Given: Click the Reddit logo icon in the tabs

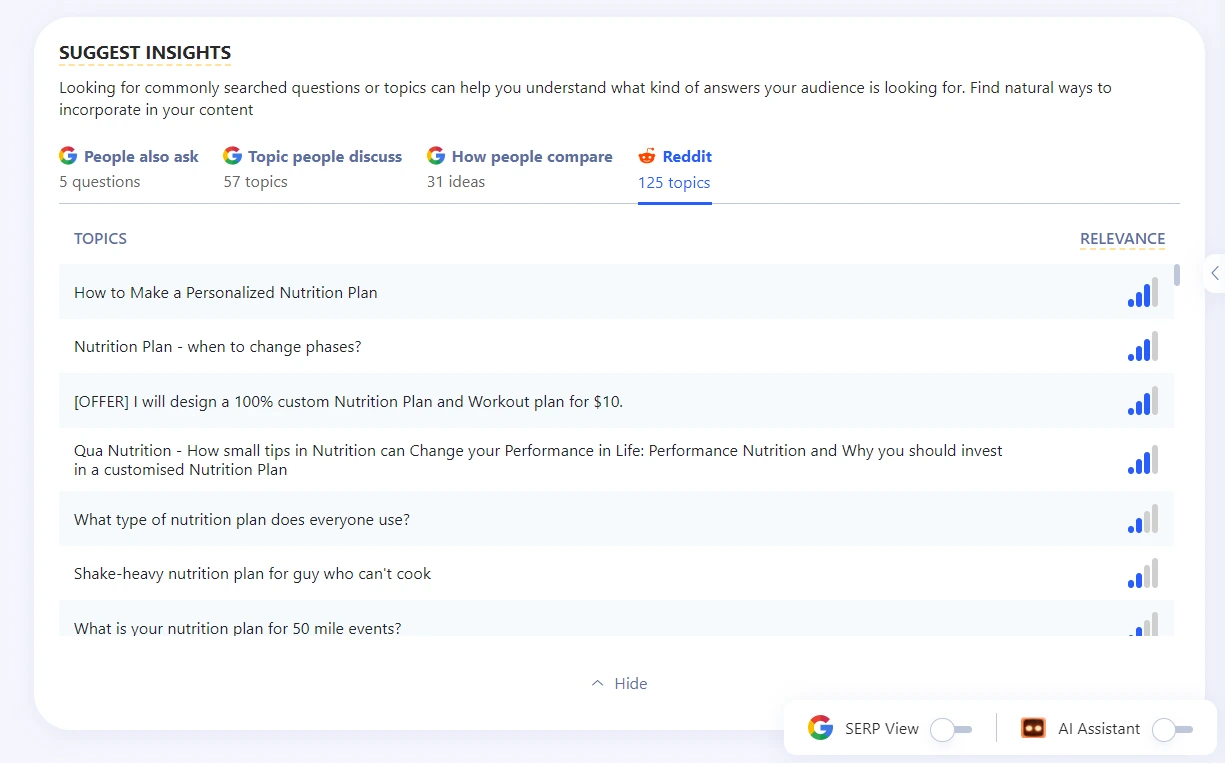Looking at the screenshot, I should click(647, 156).
